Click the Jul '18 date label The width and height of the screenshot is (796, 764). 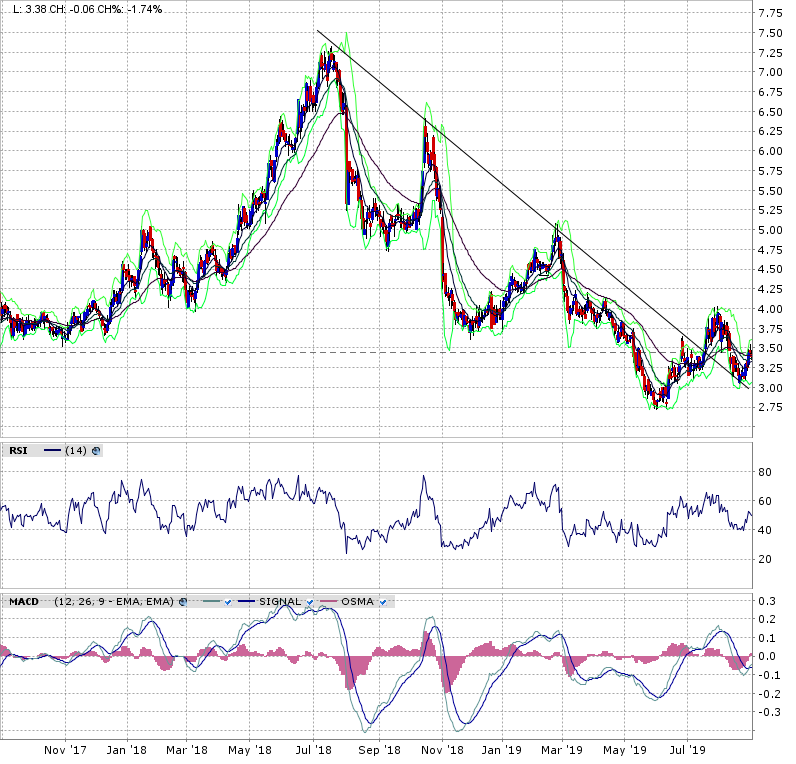tap(314, 750)
